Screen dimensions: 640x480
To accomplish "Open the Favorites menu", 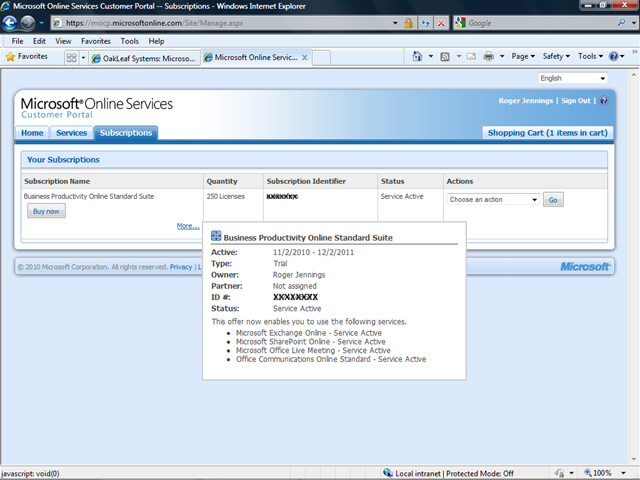I will click(96, 41).
